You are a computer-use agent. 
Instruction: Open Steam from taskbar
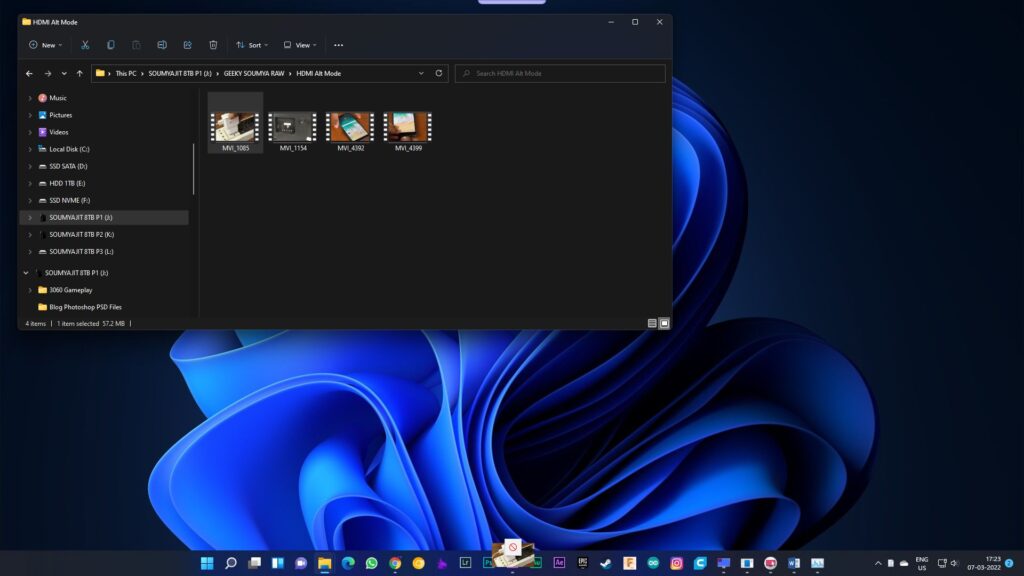606,563
